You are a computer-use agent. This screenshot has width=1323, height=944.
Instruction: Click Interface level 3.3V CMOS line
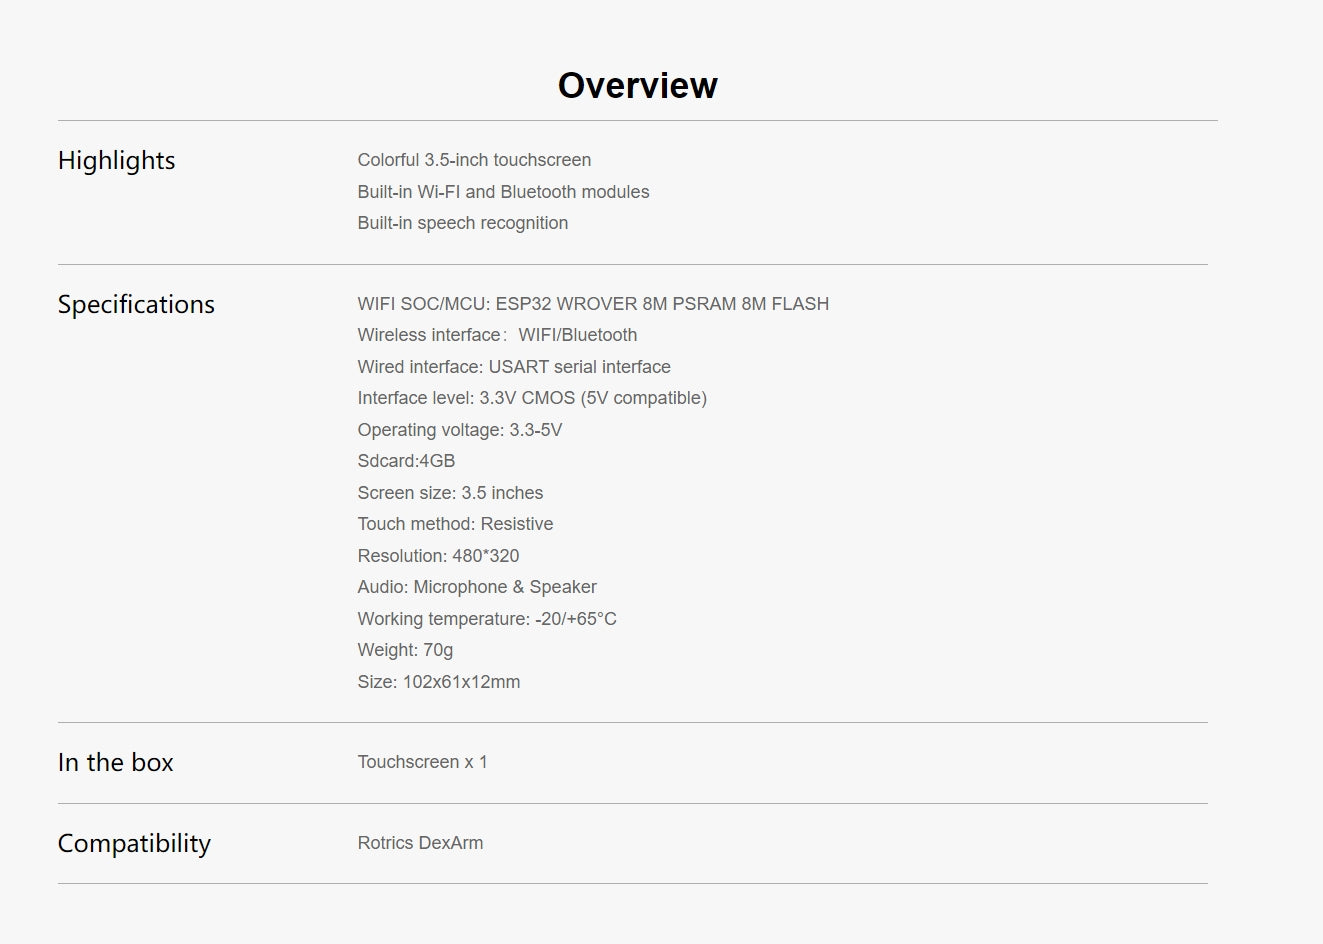point(532,398)
